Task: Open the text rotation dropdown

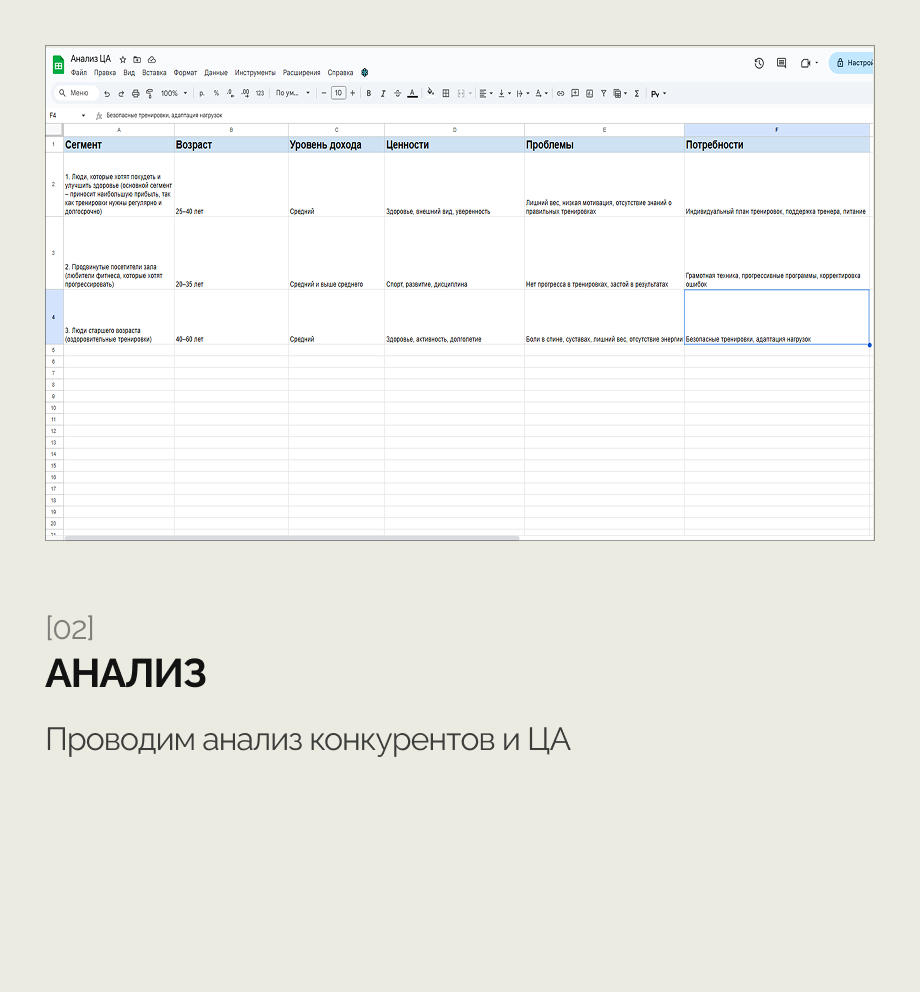Action: 542,94
